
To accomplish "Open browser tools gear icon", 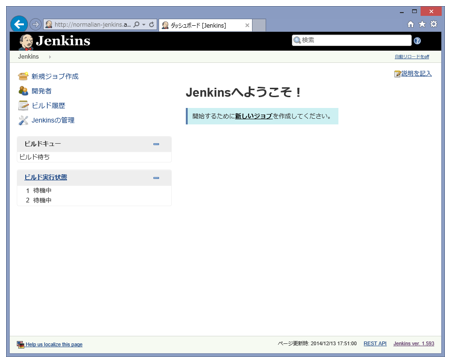I will (433, 24).
